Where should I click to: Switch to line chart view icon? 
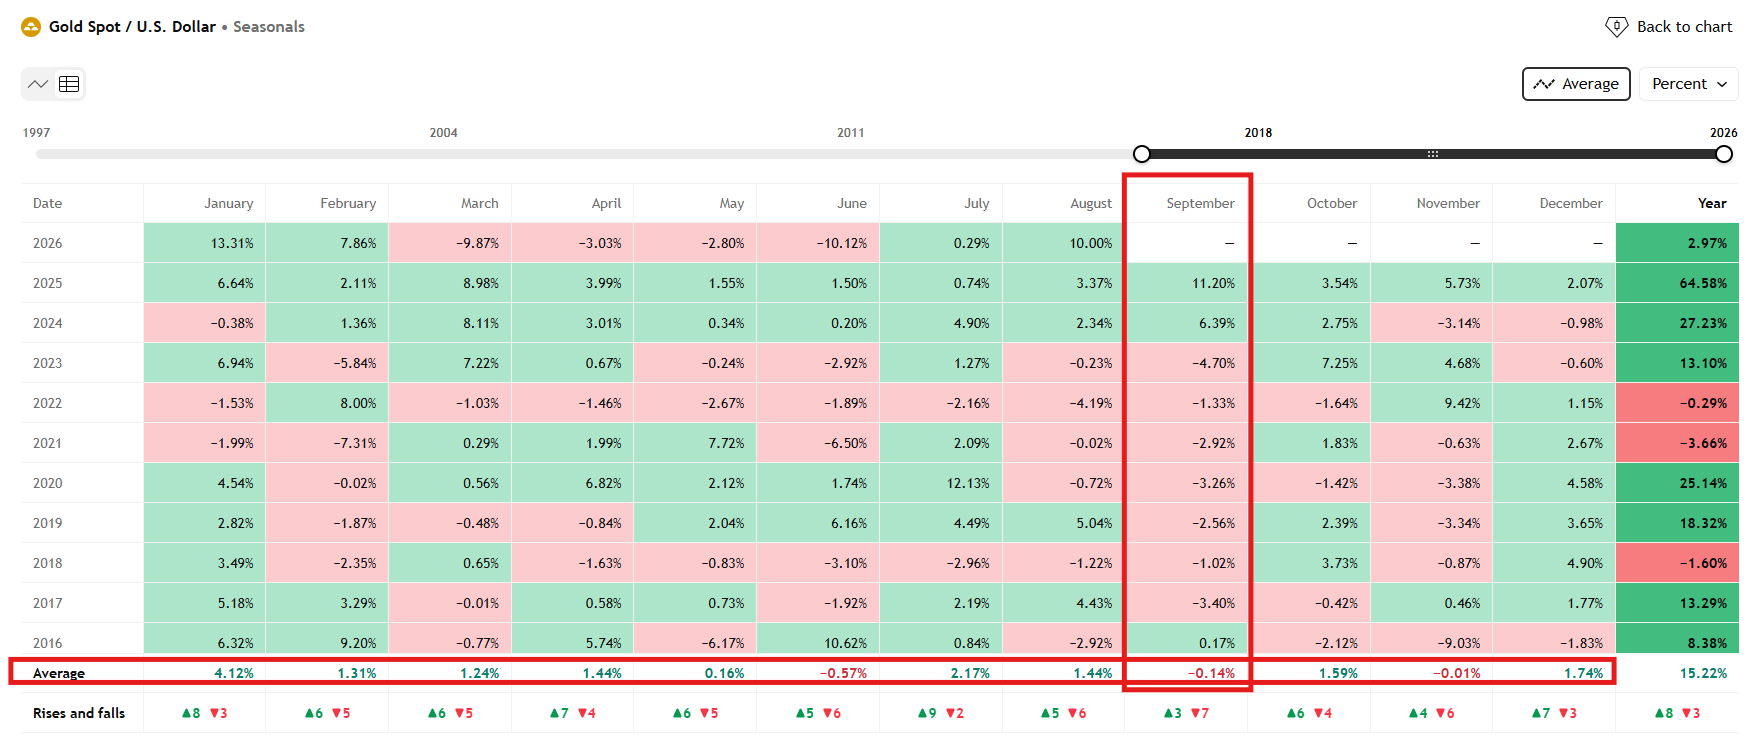(x=38, y=84)
